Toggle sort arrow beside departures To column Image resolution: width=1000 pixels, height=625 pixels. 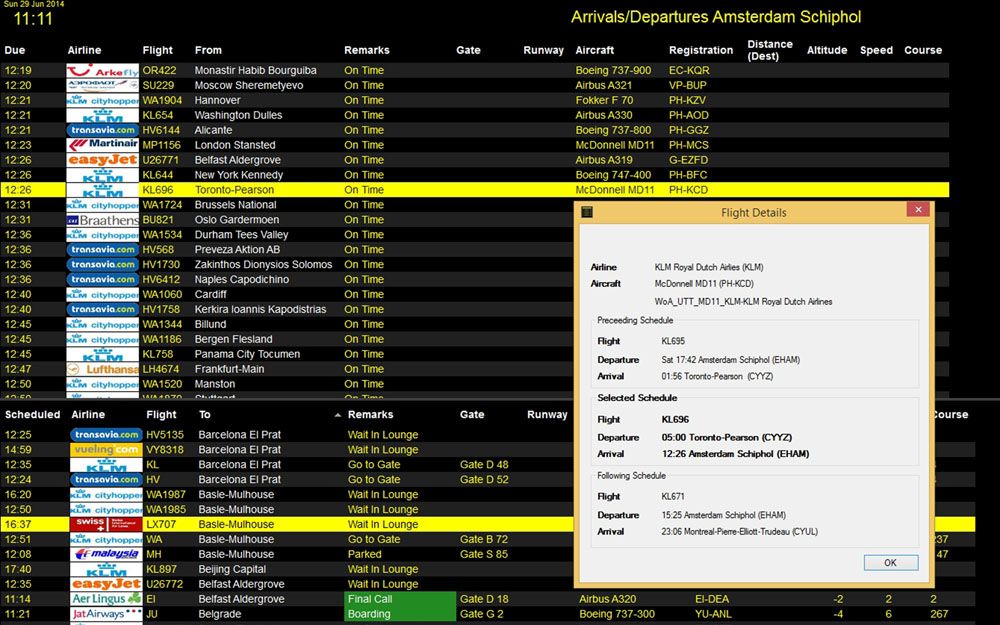[x=338, y=415]
